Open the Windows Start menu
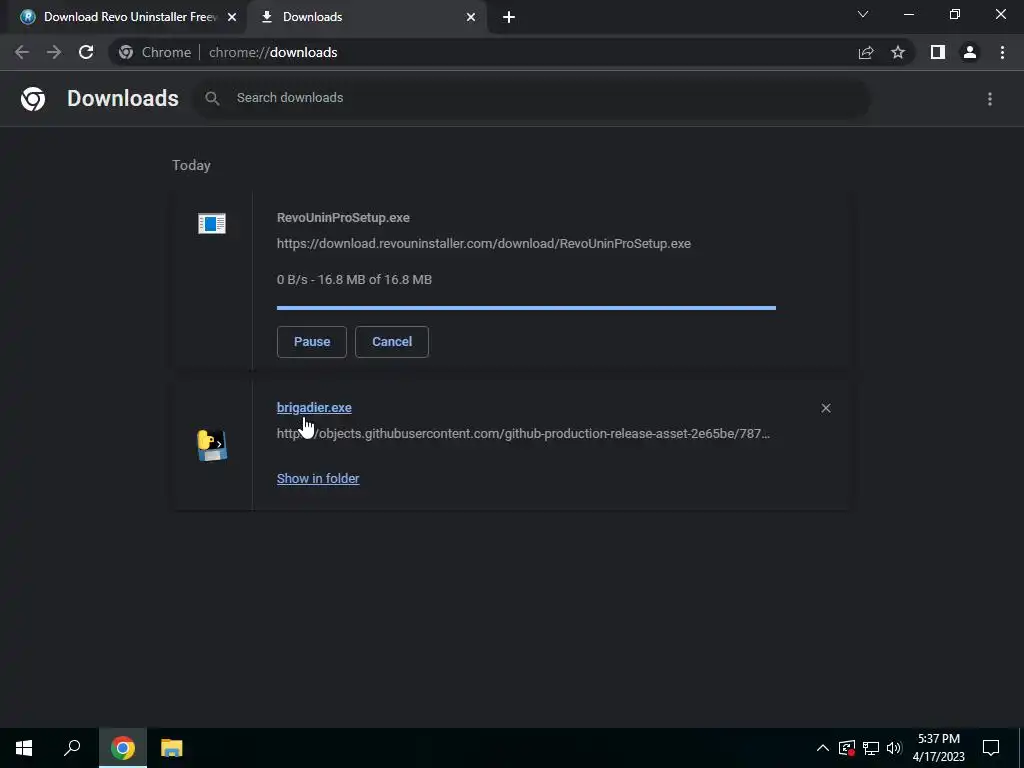 coord(24,748)
